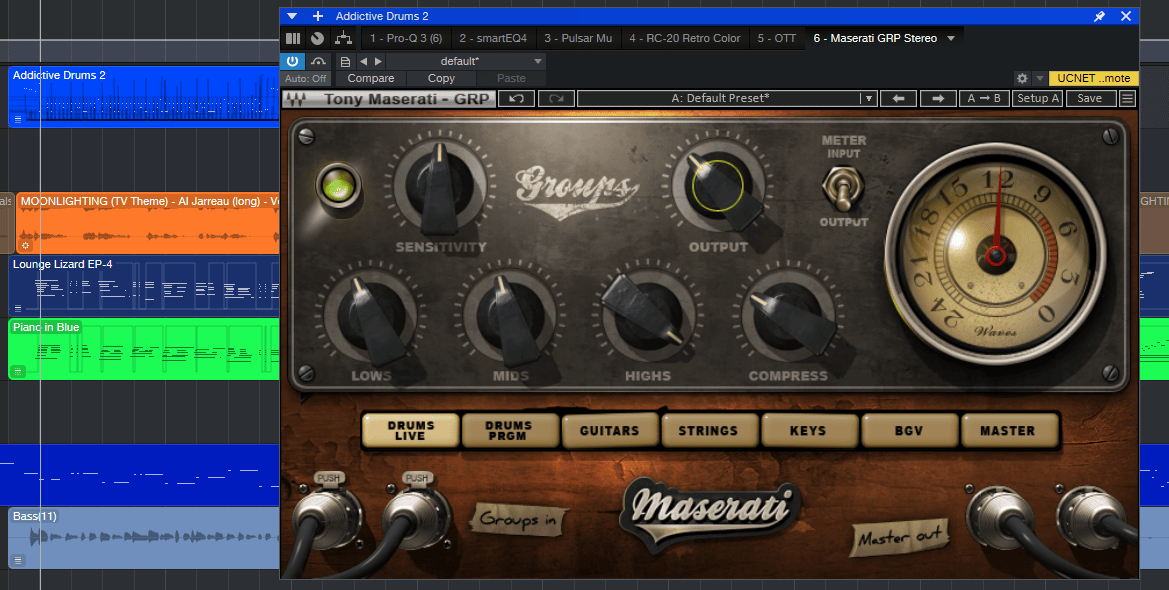The width and height of the screenshot is (1169, 590).
Task: Switch to the 1 - Pro-Q 3 tab
Action: click(x=405, y=38)
